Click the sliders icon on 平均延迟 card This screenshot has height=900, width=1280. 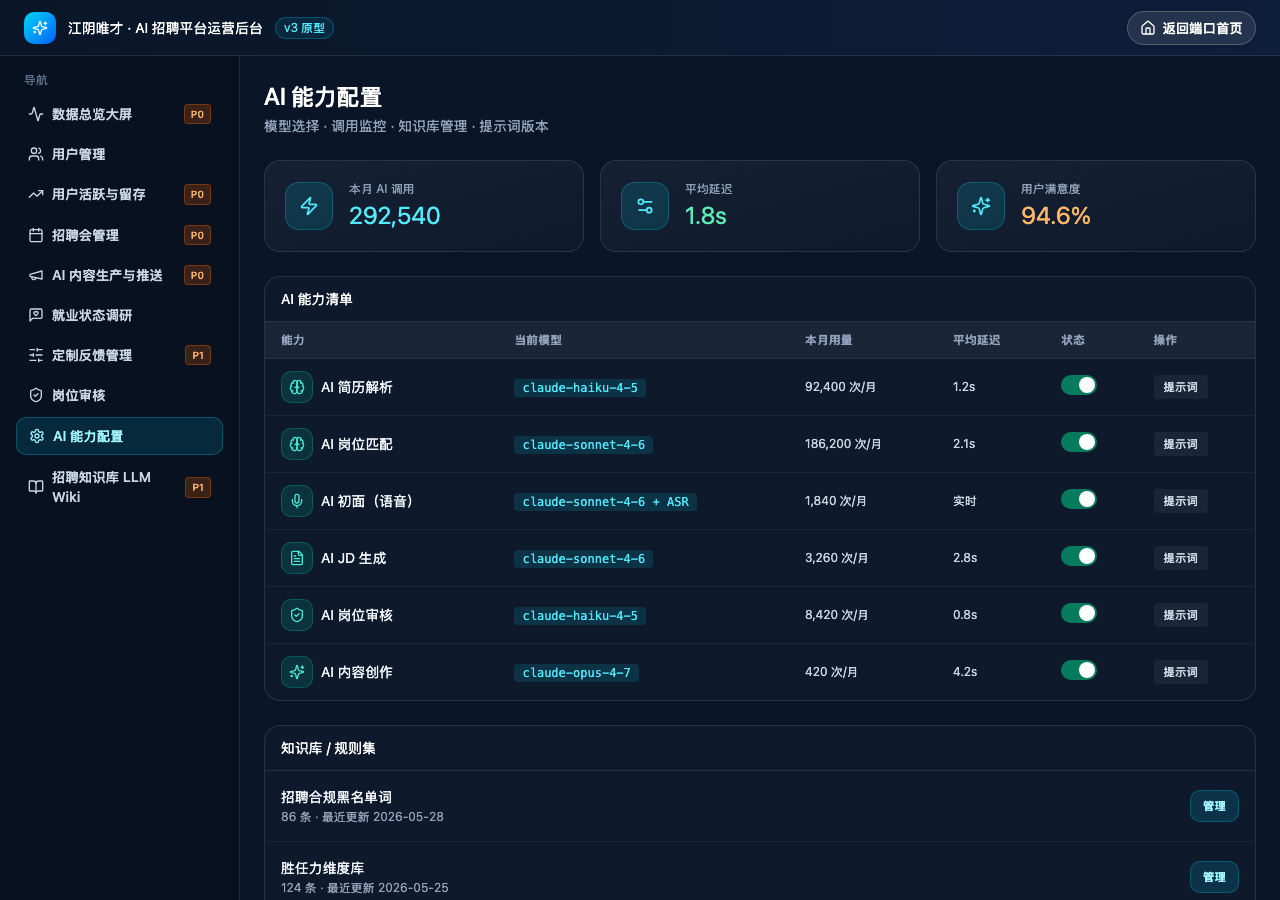point(645,206)
